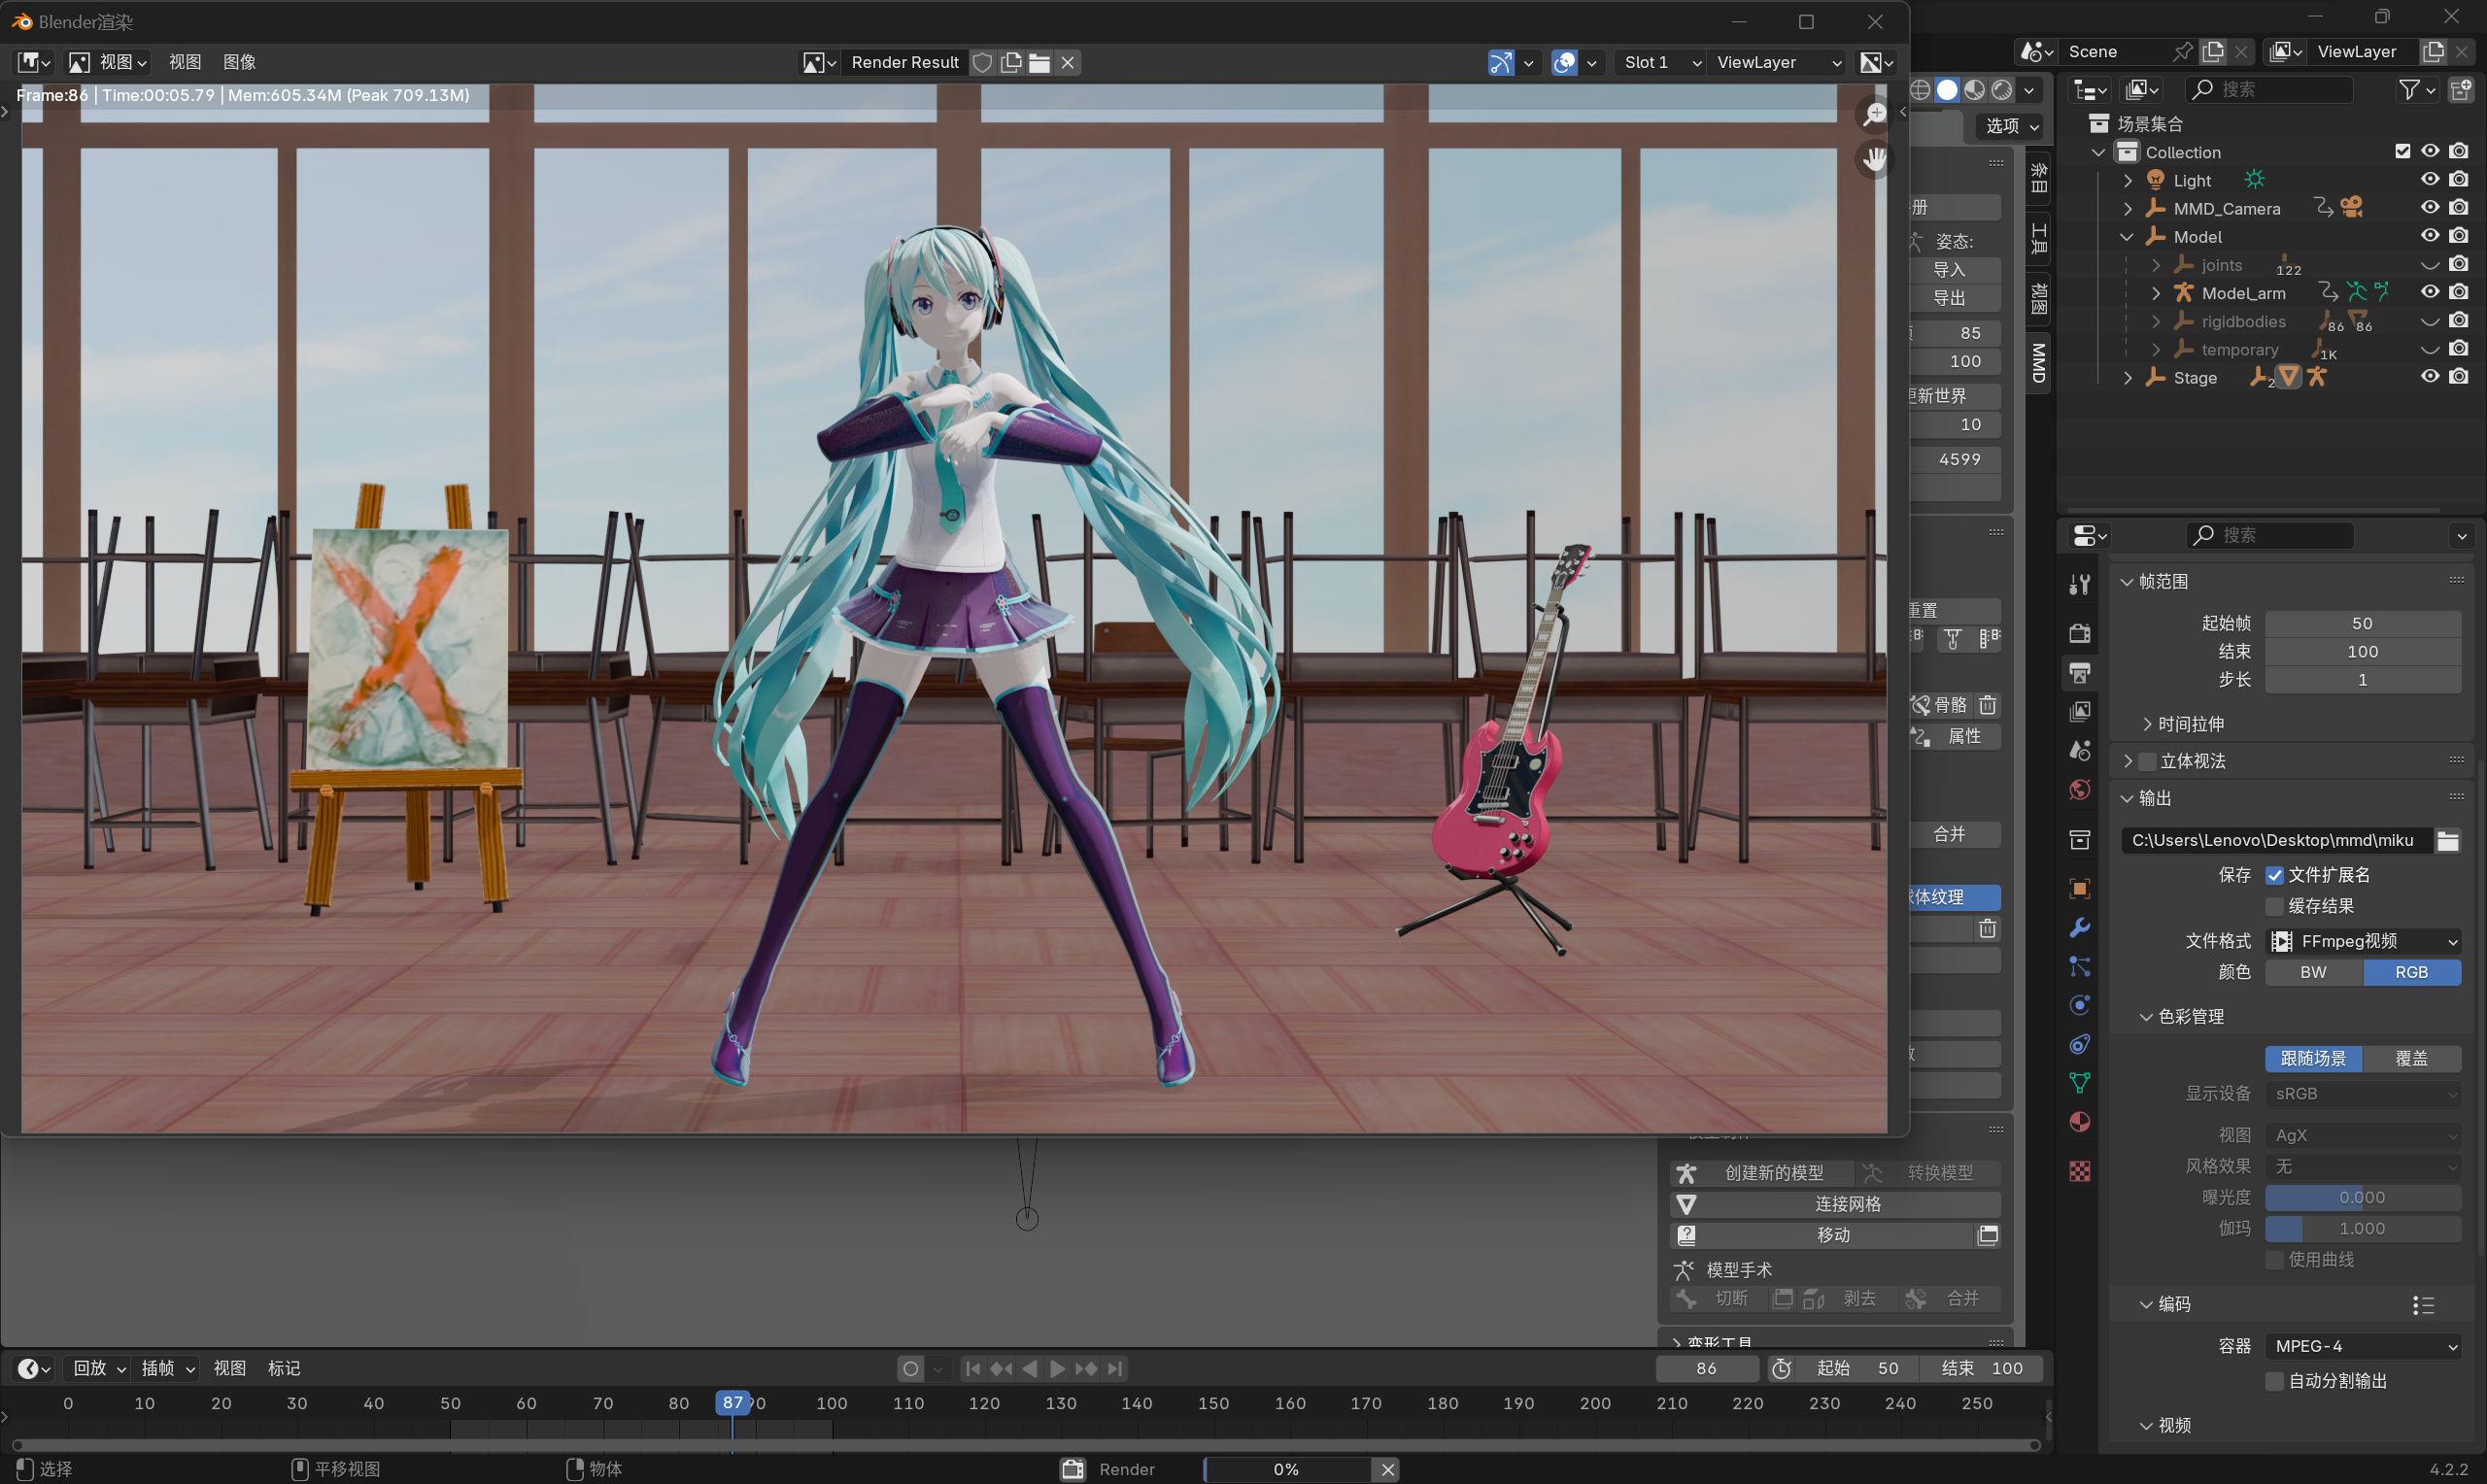This screenshot has height=1484, width=2487.
Task: Click the zoom magnifier in render view
Action: (x=1874, y=113)
